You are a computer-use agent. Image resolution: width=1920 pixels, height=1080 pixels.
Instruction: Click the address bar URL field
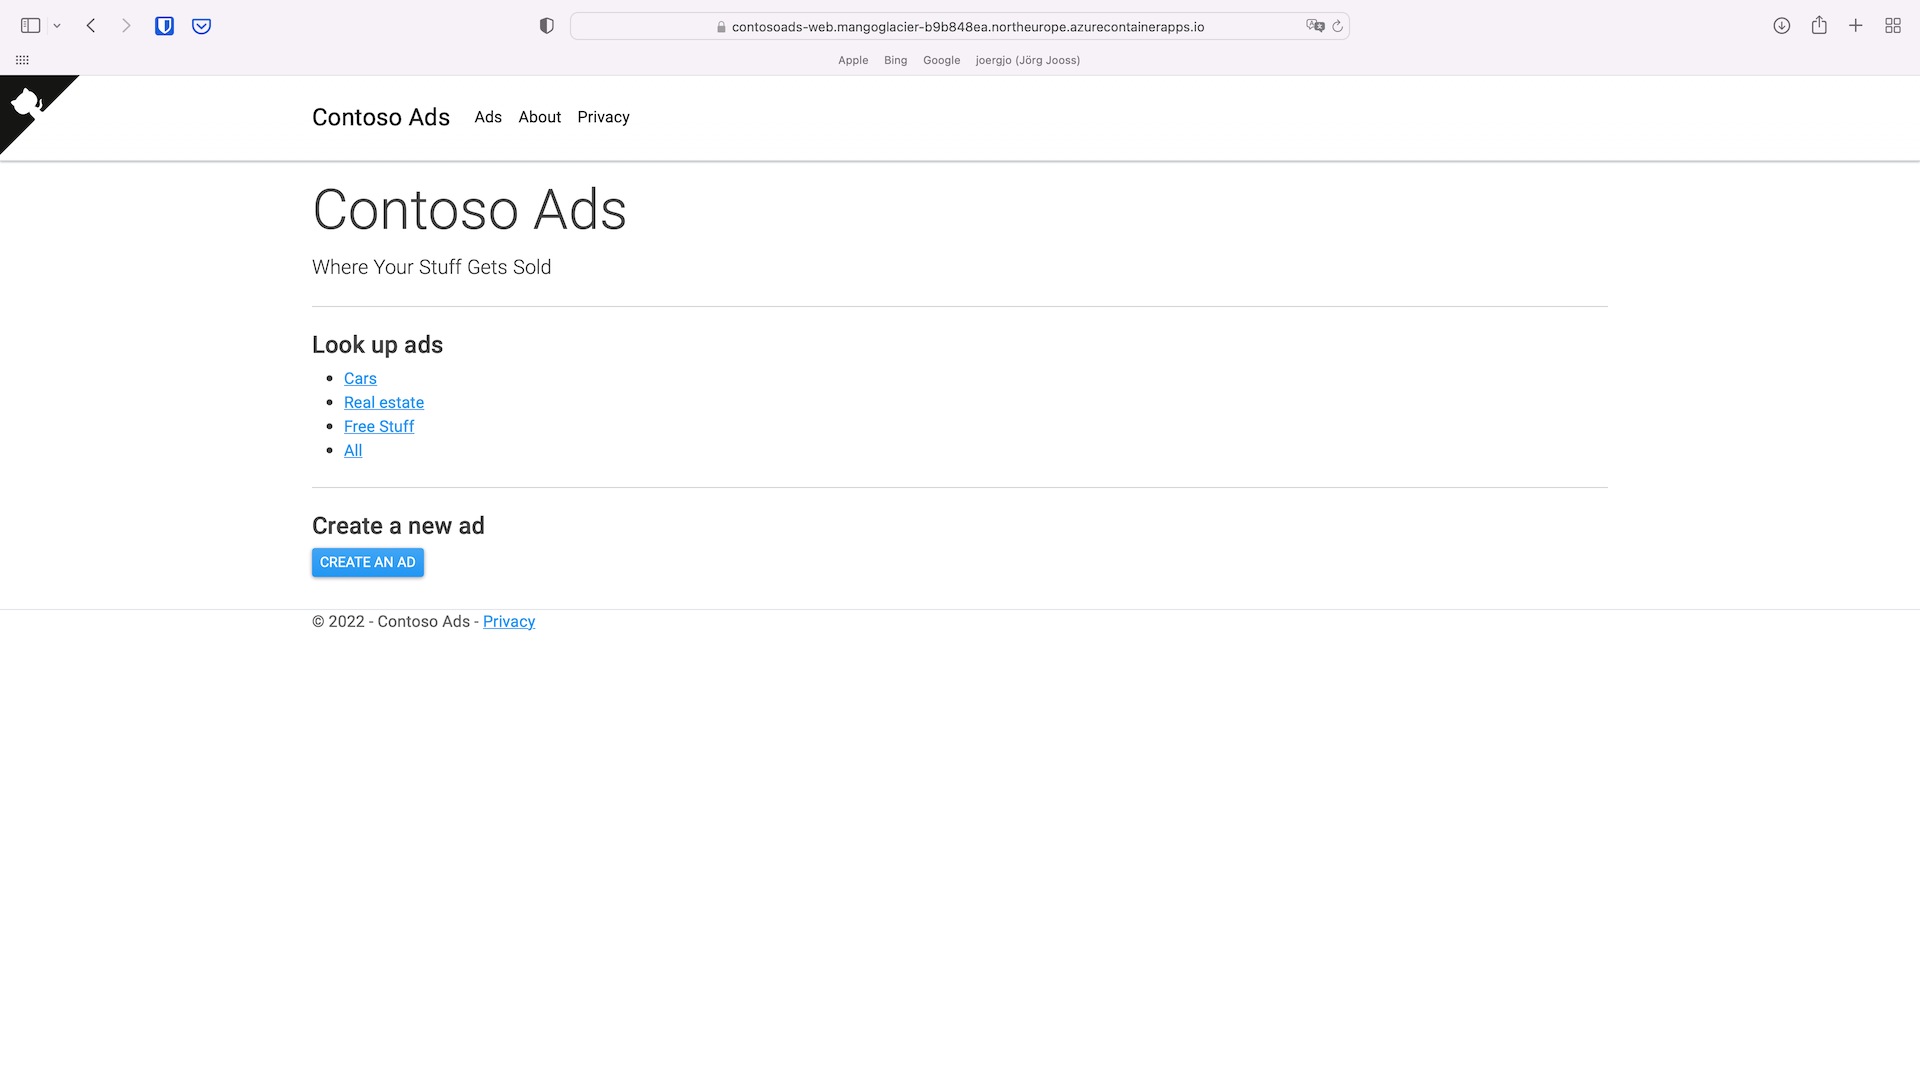[x=967, y=27]
